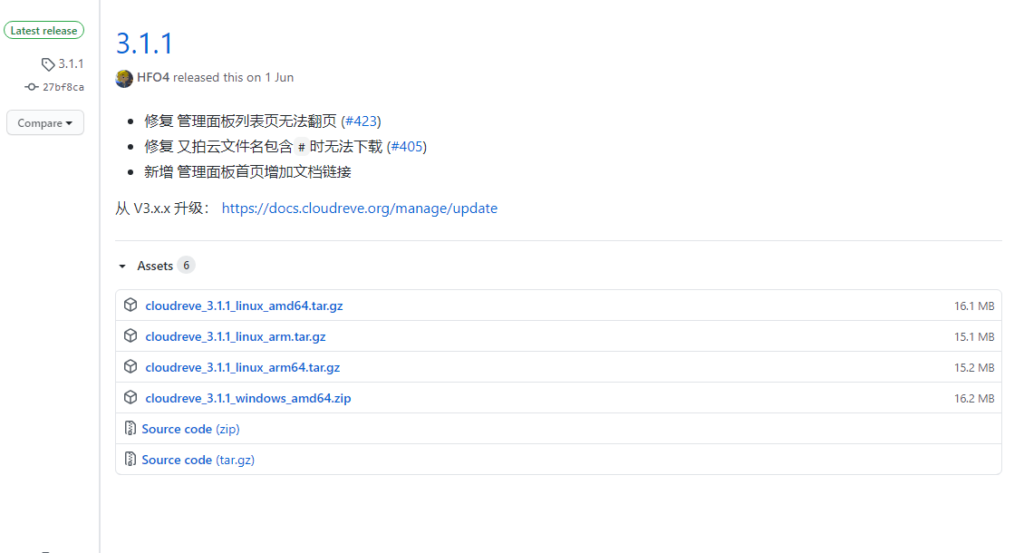
Task: Open issue #405 link
Action: (407, 146)
